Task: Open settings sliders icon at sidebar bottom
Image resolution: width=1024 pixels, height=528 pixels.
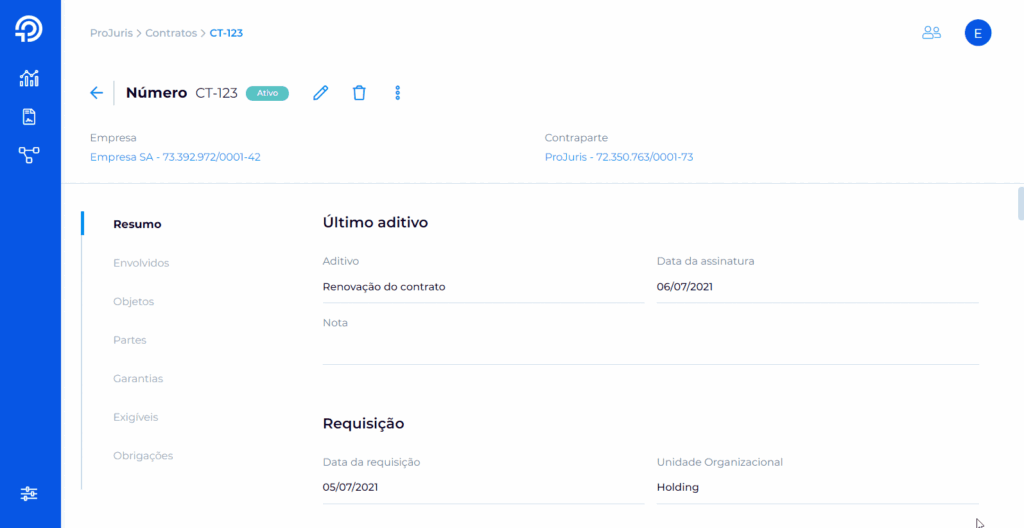Action: coord(29,493)
